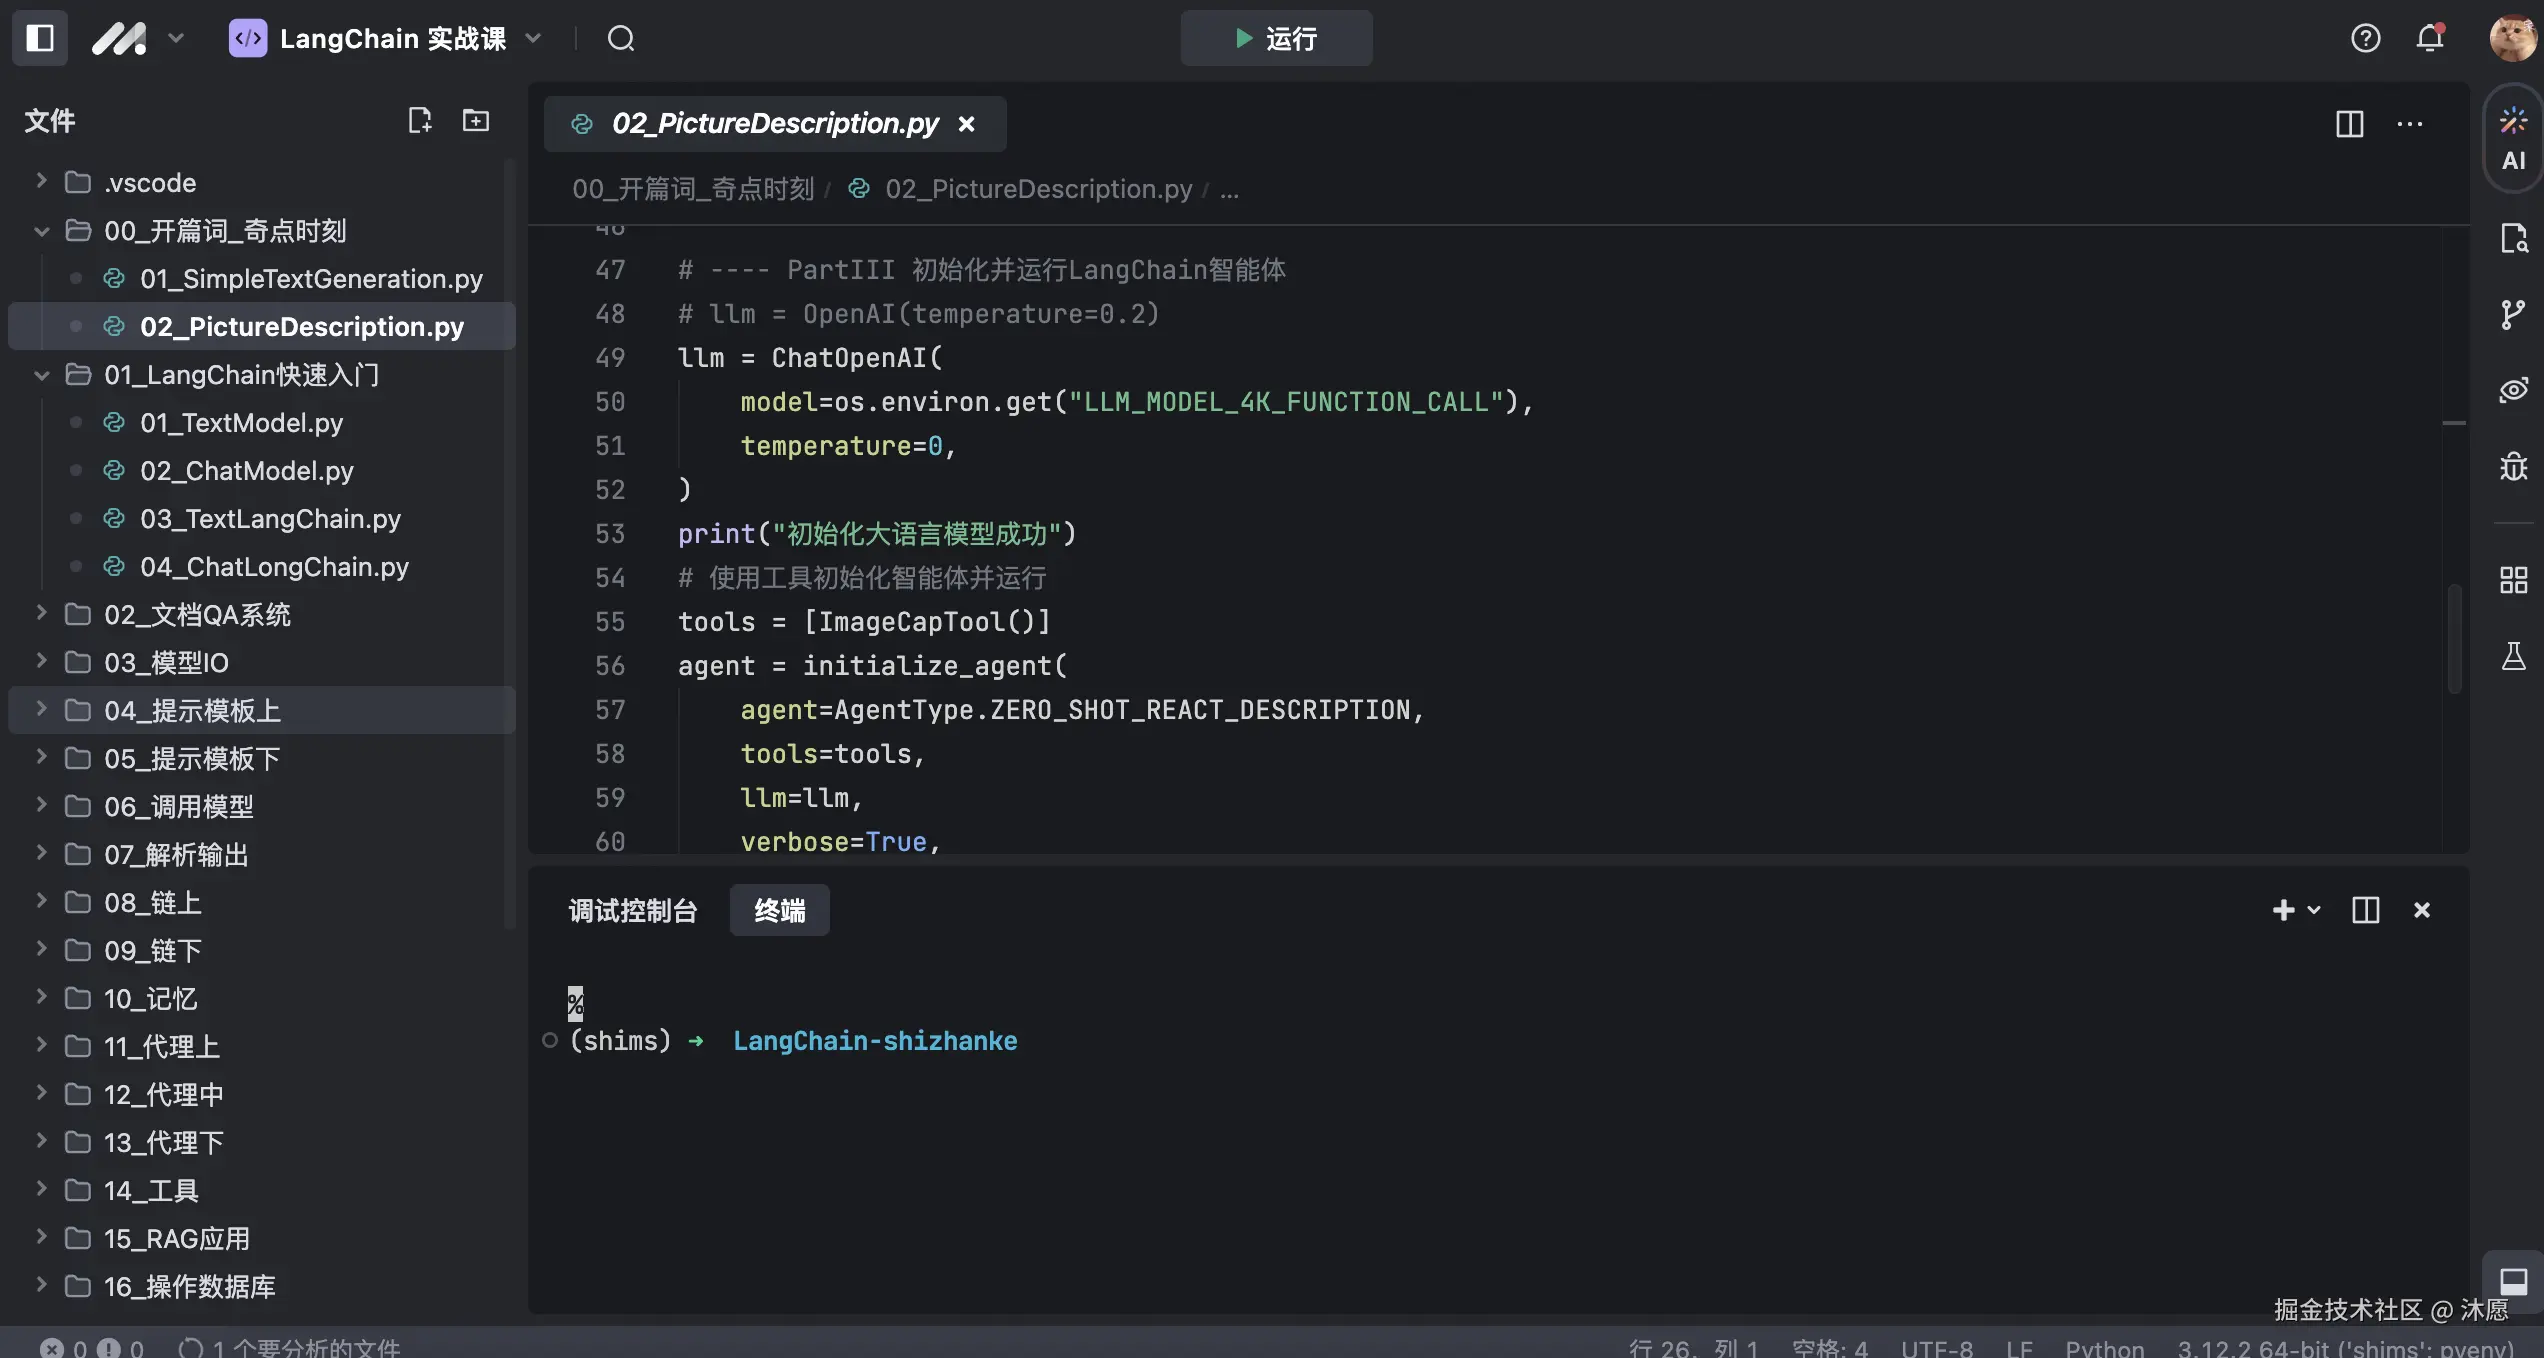Split the editor with split icon
The width and height of the screenshot is (2544, 1358).
(x=2349, y=124)
